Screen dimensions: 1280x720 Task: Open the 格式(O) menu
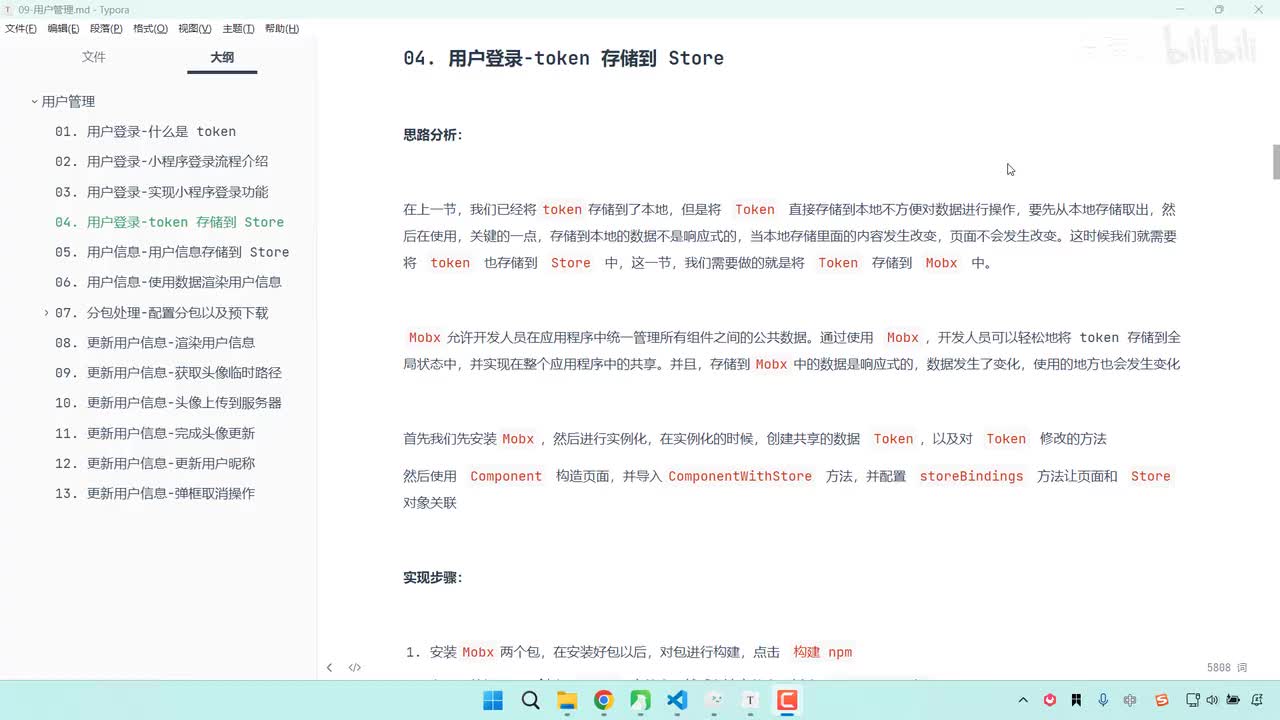click(x=151, y=29)
